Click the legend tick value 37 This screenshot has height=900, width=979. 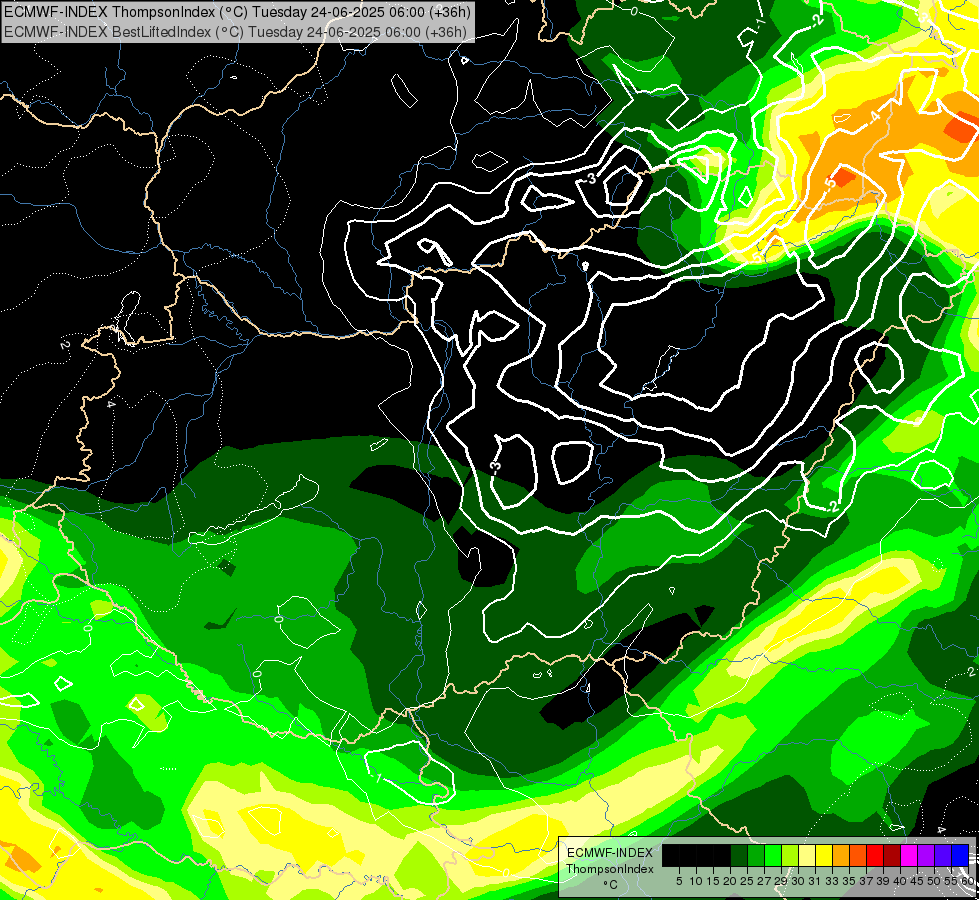[866, 881]
